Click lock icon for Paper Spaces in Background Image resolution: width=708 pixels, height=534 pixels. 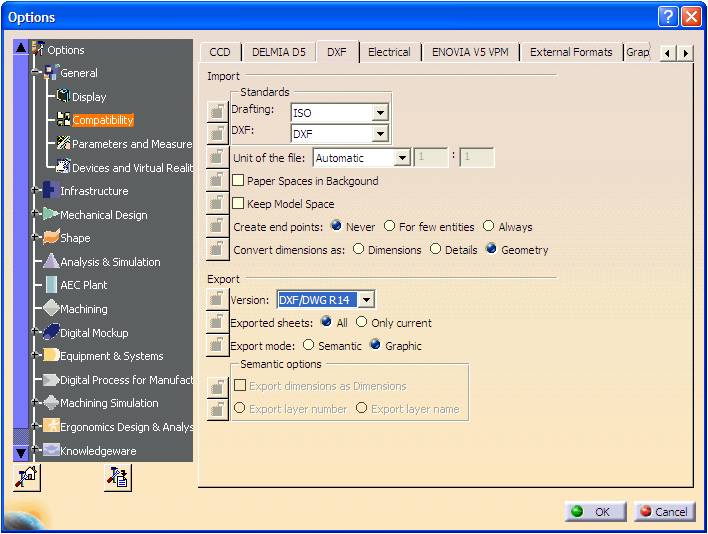pyautogui.click(x=217, y=180)
